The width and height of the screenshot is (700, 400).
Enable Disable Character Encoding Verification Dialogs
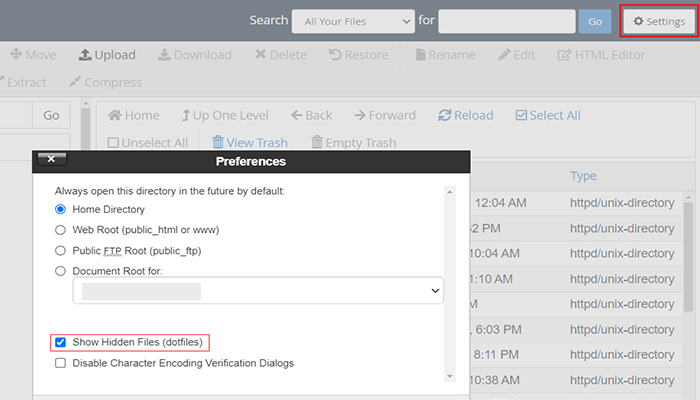pyautogui.click(x=60, y=363)
